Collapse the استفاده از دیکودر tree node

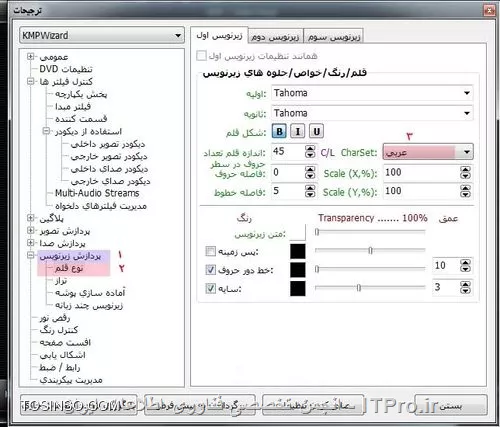pos(46,131)
